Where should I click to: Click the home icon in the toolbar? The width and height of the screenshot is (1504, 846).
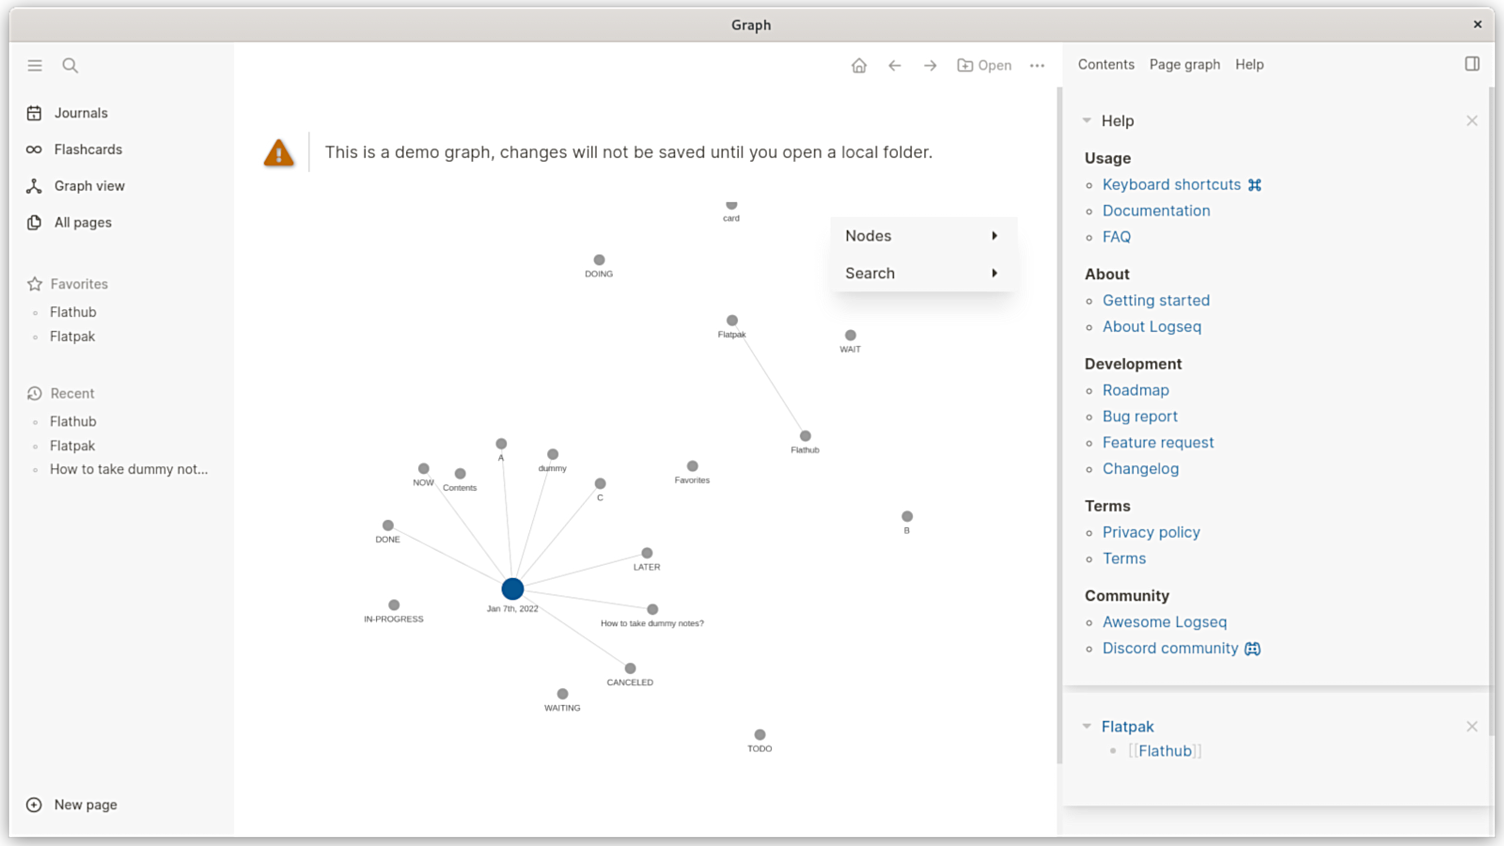coord(858,65)
